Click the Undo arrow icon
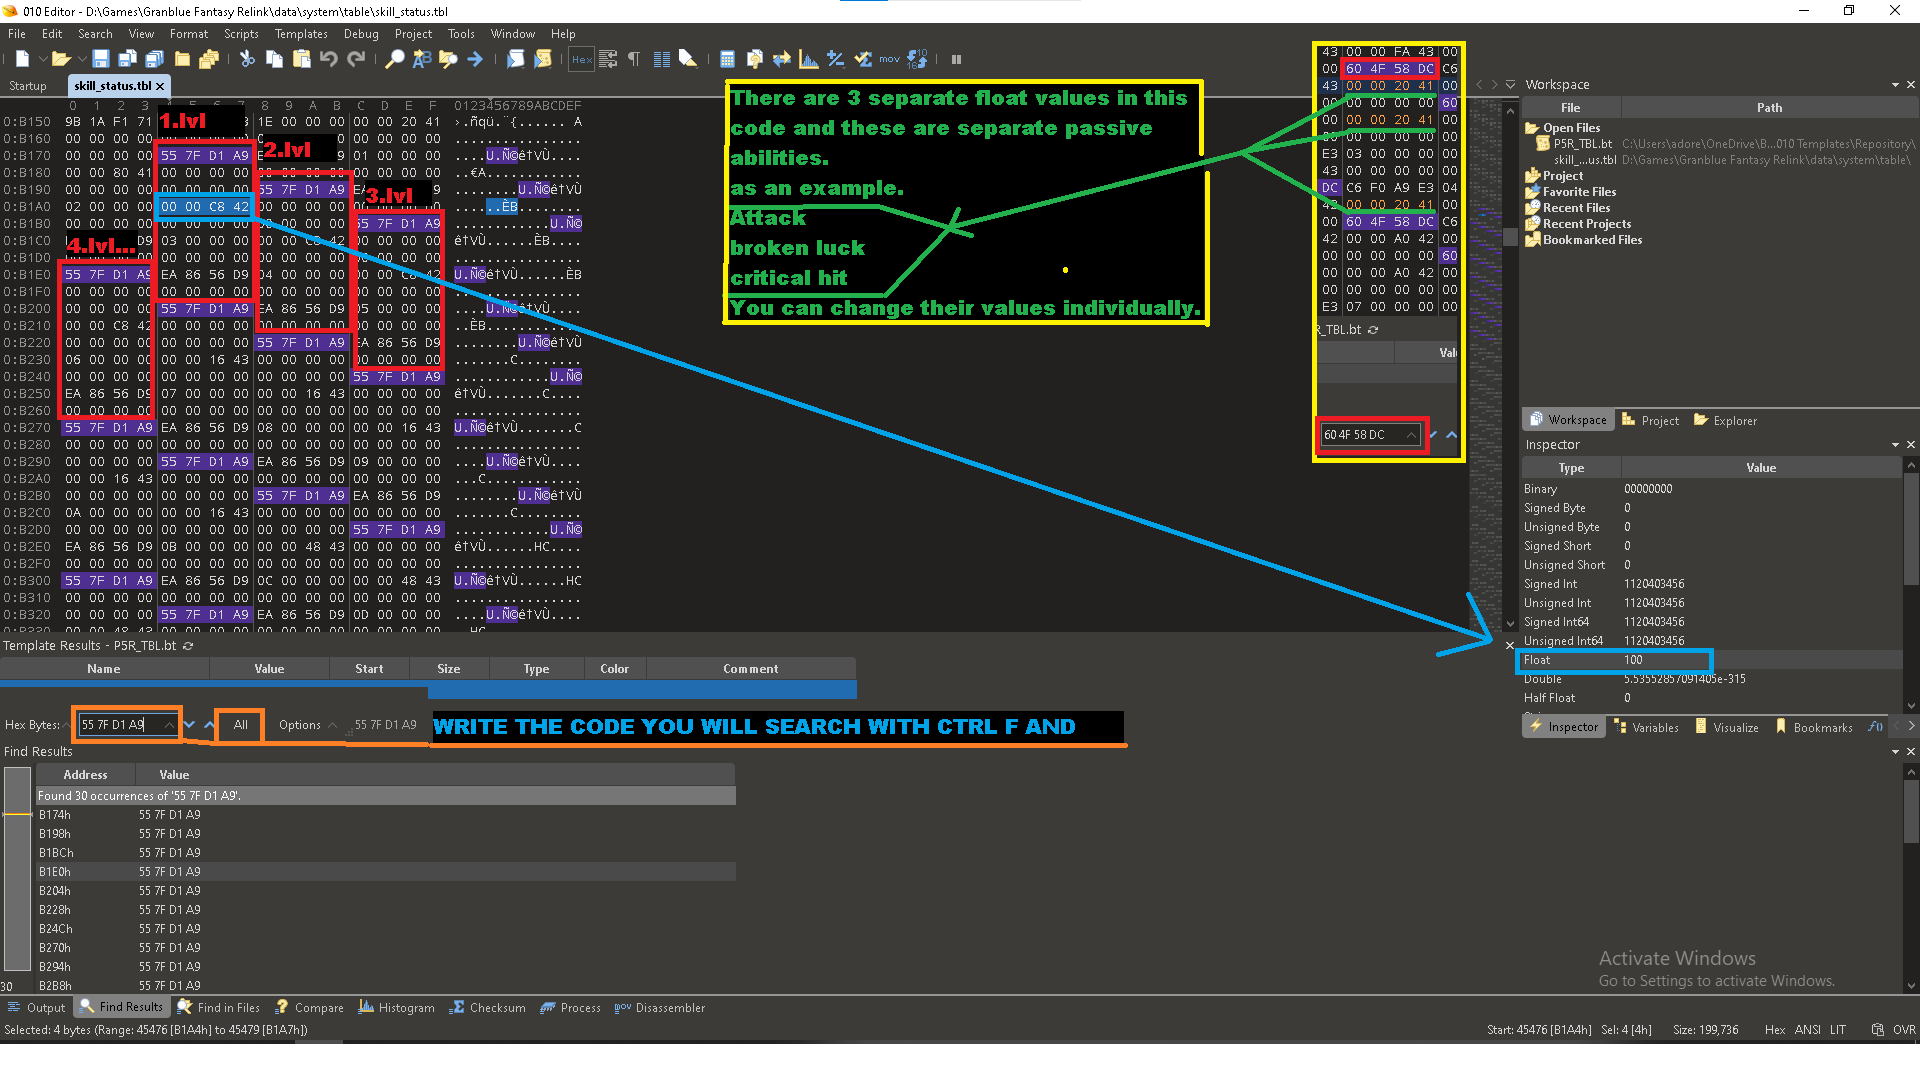 click(x=329, y=59)
